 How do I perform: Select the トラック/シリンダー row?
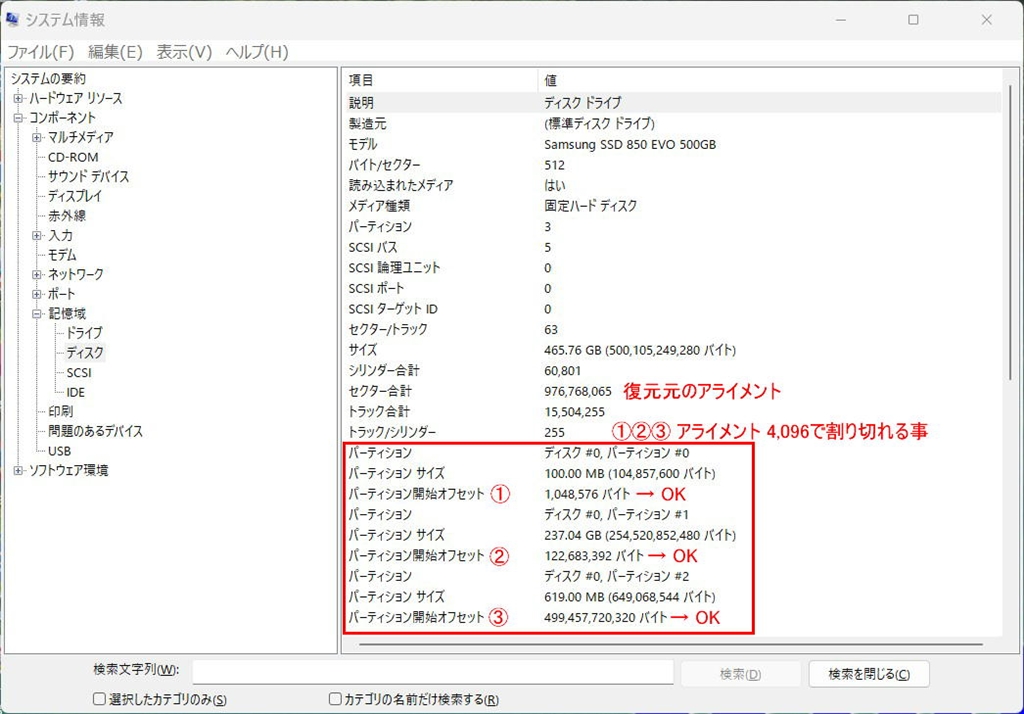(672, 432)
